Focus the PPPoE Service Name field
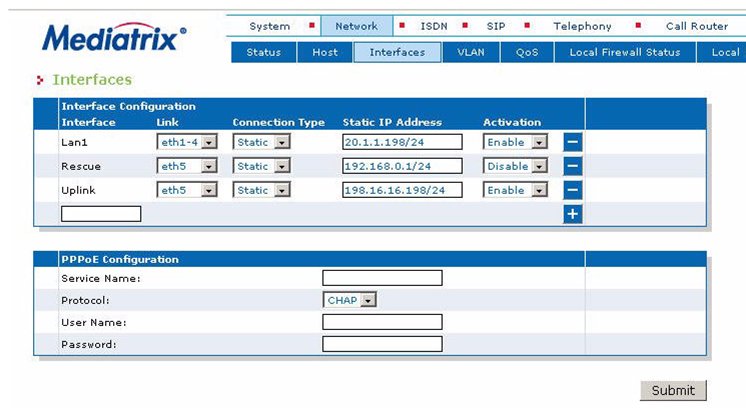The image size is (746, 408). [382, 278]
